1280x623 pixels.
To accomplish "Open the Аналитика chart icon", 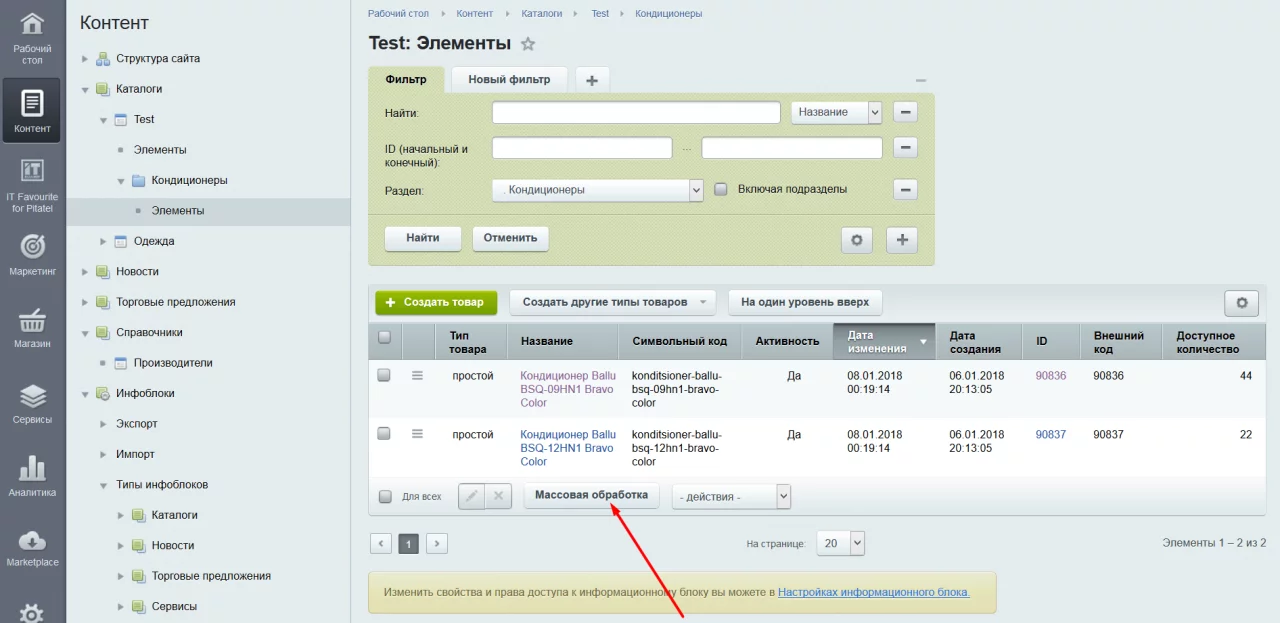I will pos(32,474).
